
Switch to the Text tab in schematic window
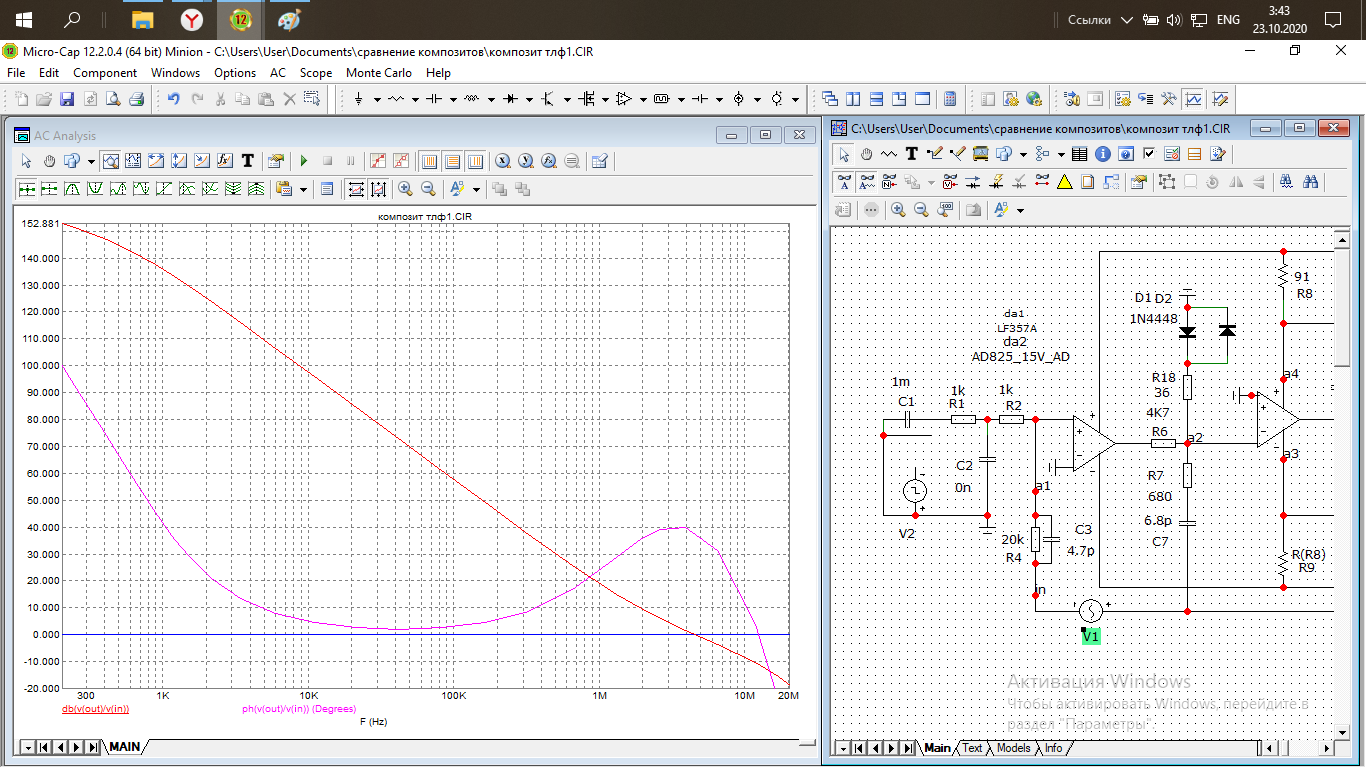point(972,748)
